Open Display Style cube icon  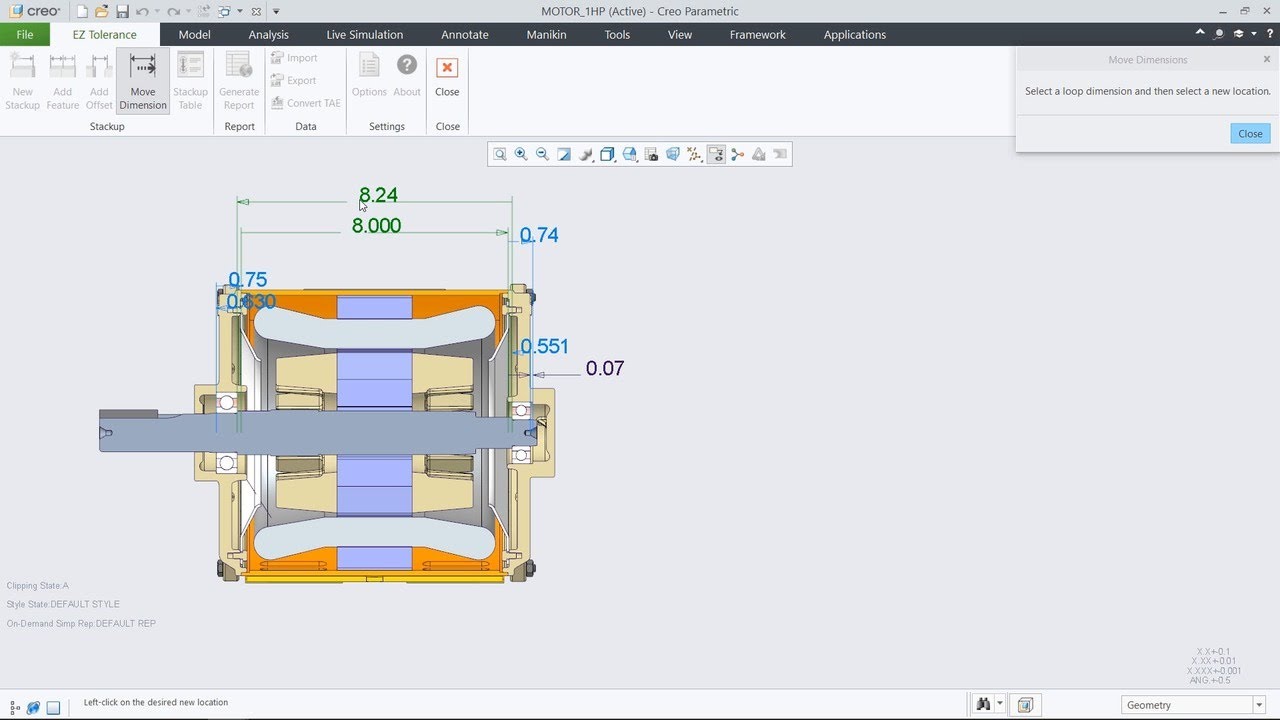point(607,154)
